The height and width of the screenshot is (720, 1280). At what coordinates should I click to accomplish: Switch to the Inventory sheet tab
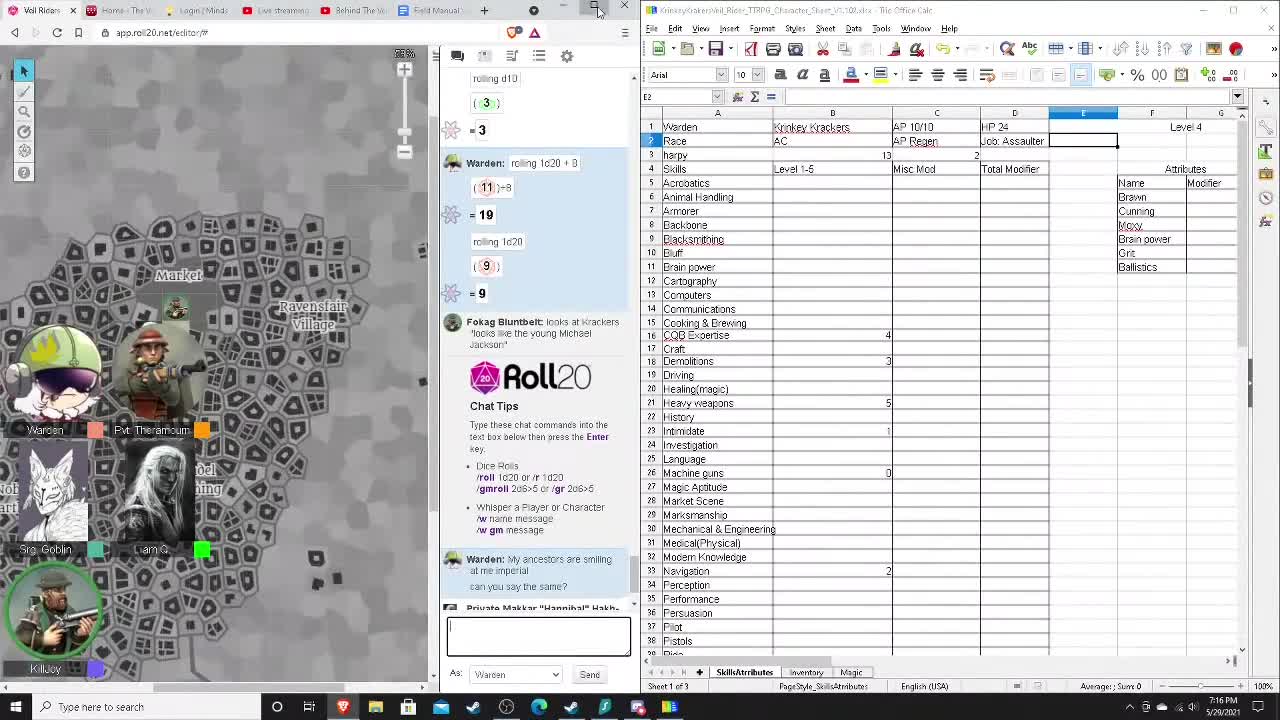[806, 672]
